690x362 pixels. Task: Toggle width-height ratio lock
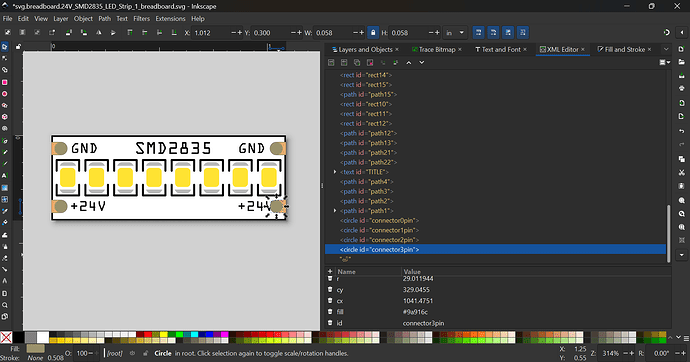coord(373,33)
